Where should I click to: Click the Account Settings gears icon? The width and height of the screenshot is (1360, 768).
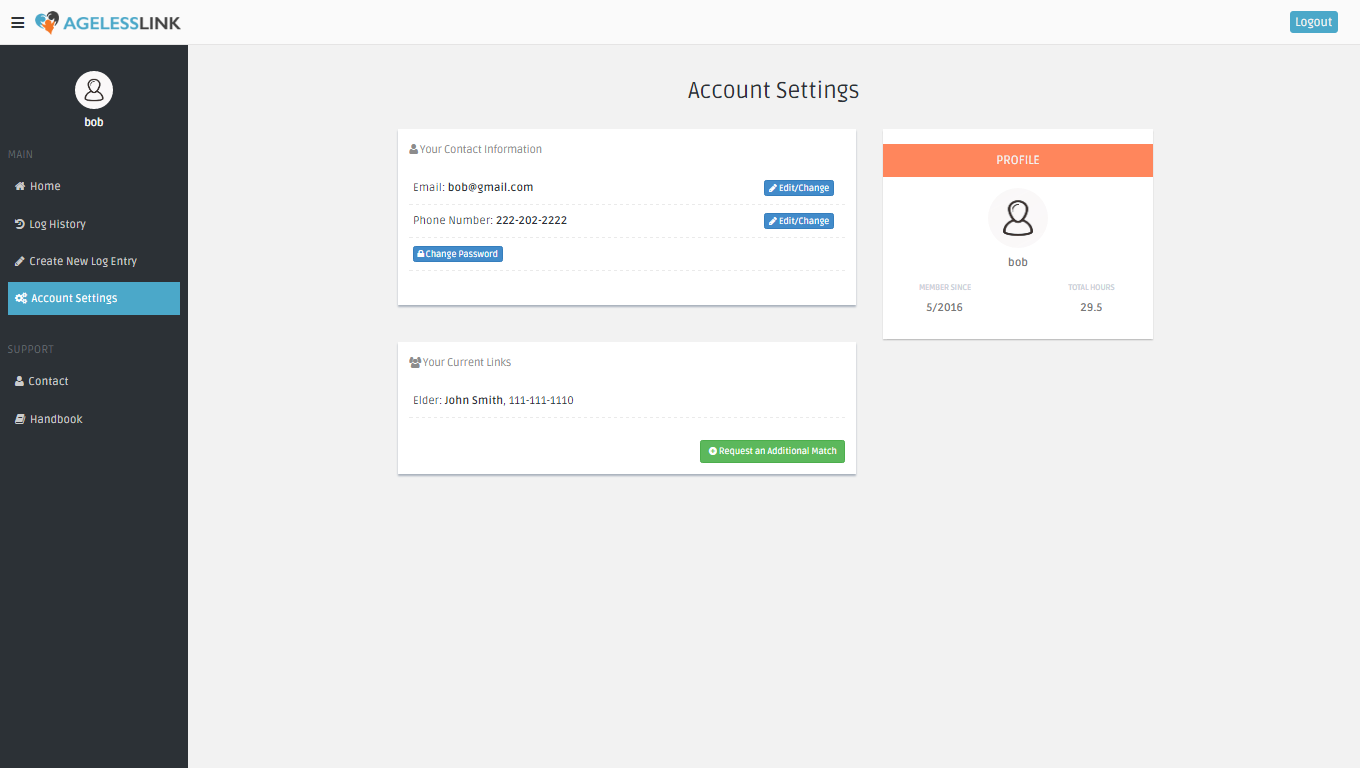click(x=21, y=298)
